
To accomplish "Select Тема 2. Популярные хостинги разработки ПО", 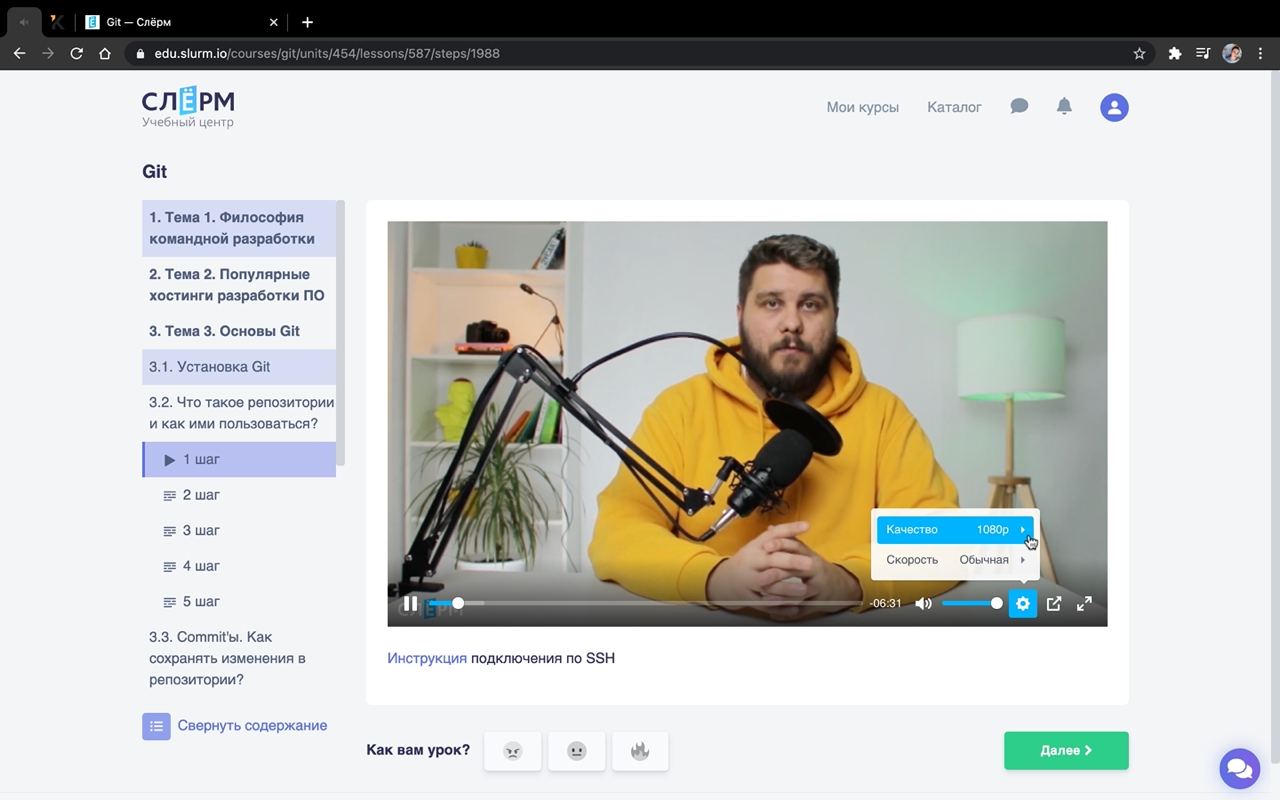I will pyautogui.click(x=239, y=285).
